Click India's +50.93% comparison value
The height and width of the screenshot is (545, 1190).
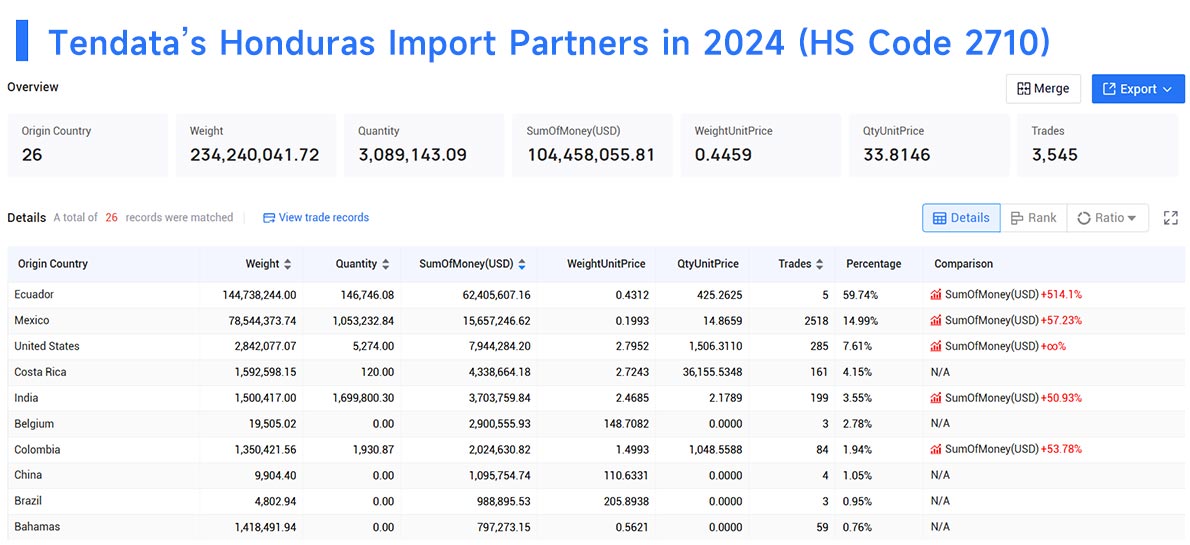(1061, 398)
